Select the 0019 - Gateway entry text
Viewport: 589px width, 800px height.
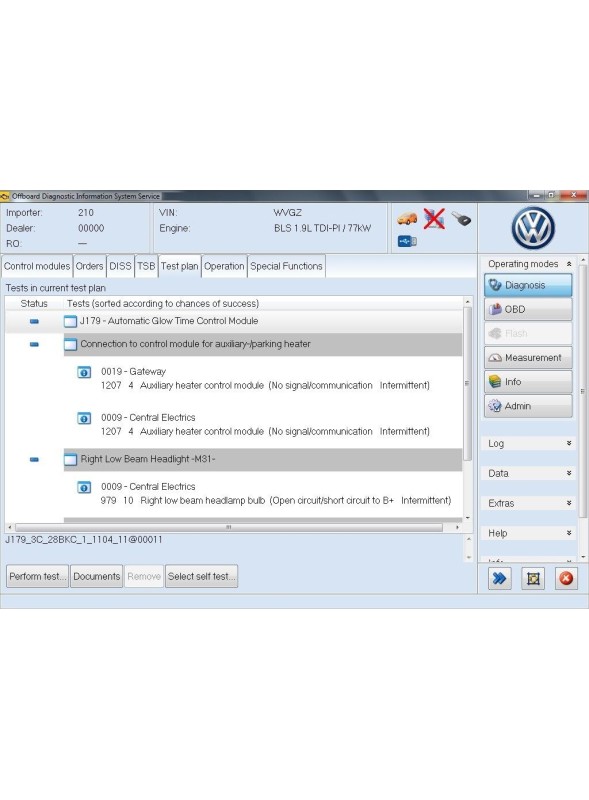click(133, 371)
